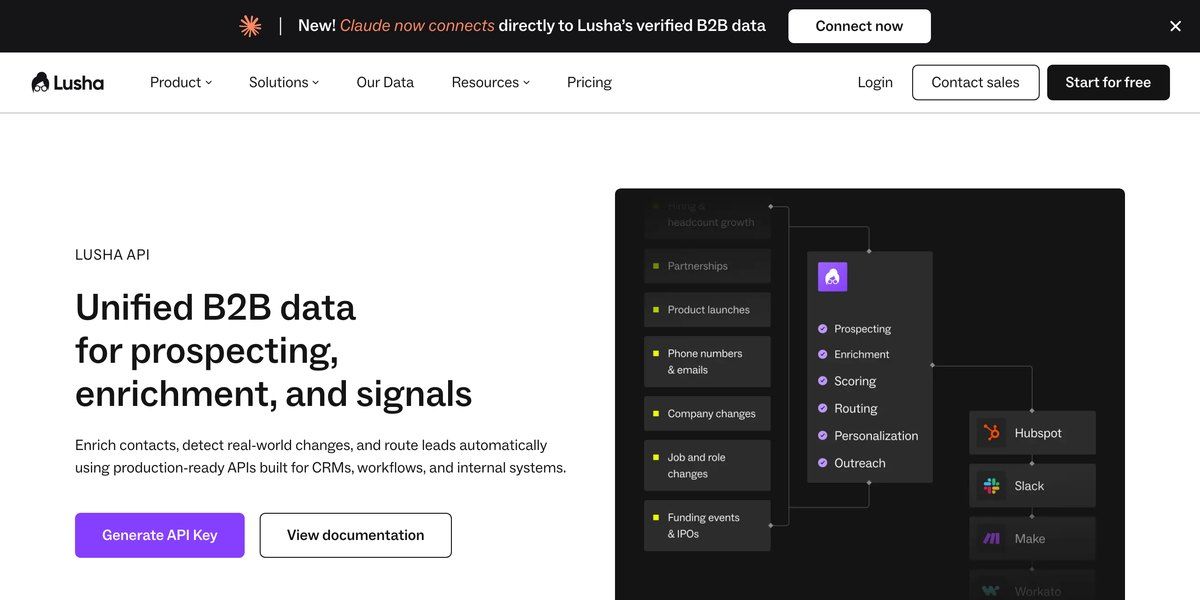The image size is (1200, 600).
Task: Click the checkmark icon beside Personalization
Action: [823, 435]
